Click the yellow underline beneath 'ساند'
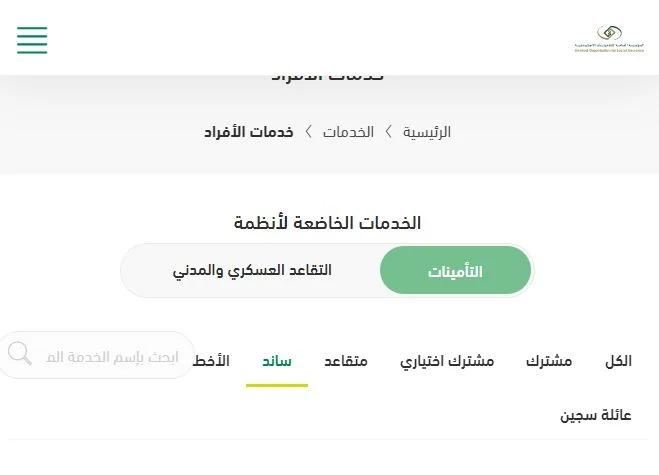 click(277, 385)
